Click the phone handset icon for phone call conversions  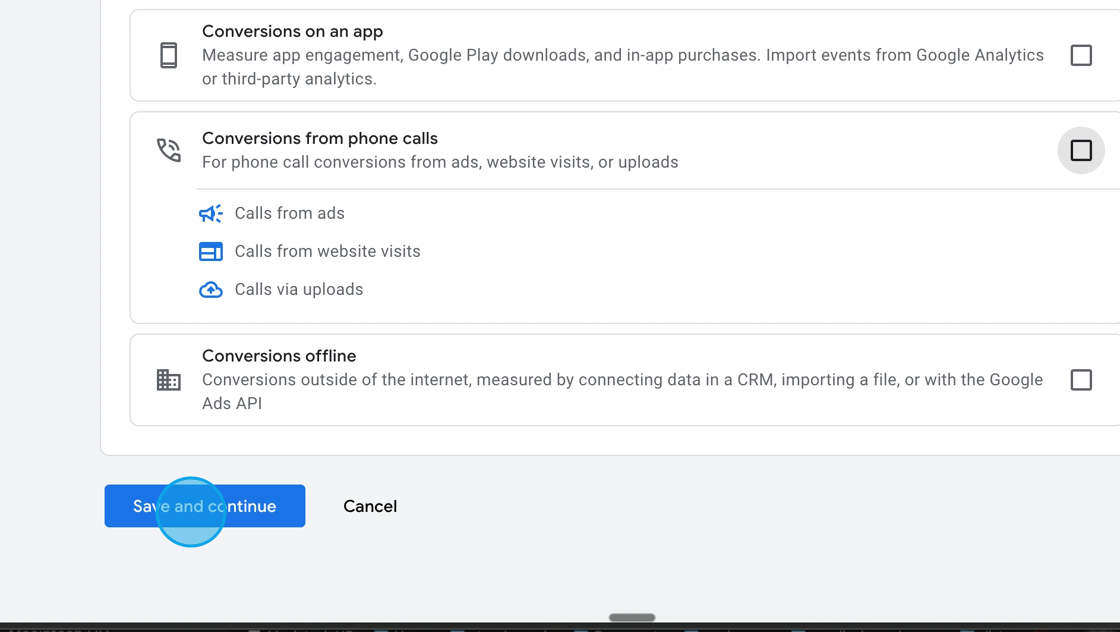click(168, 148)
